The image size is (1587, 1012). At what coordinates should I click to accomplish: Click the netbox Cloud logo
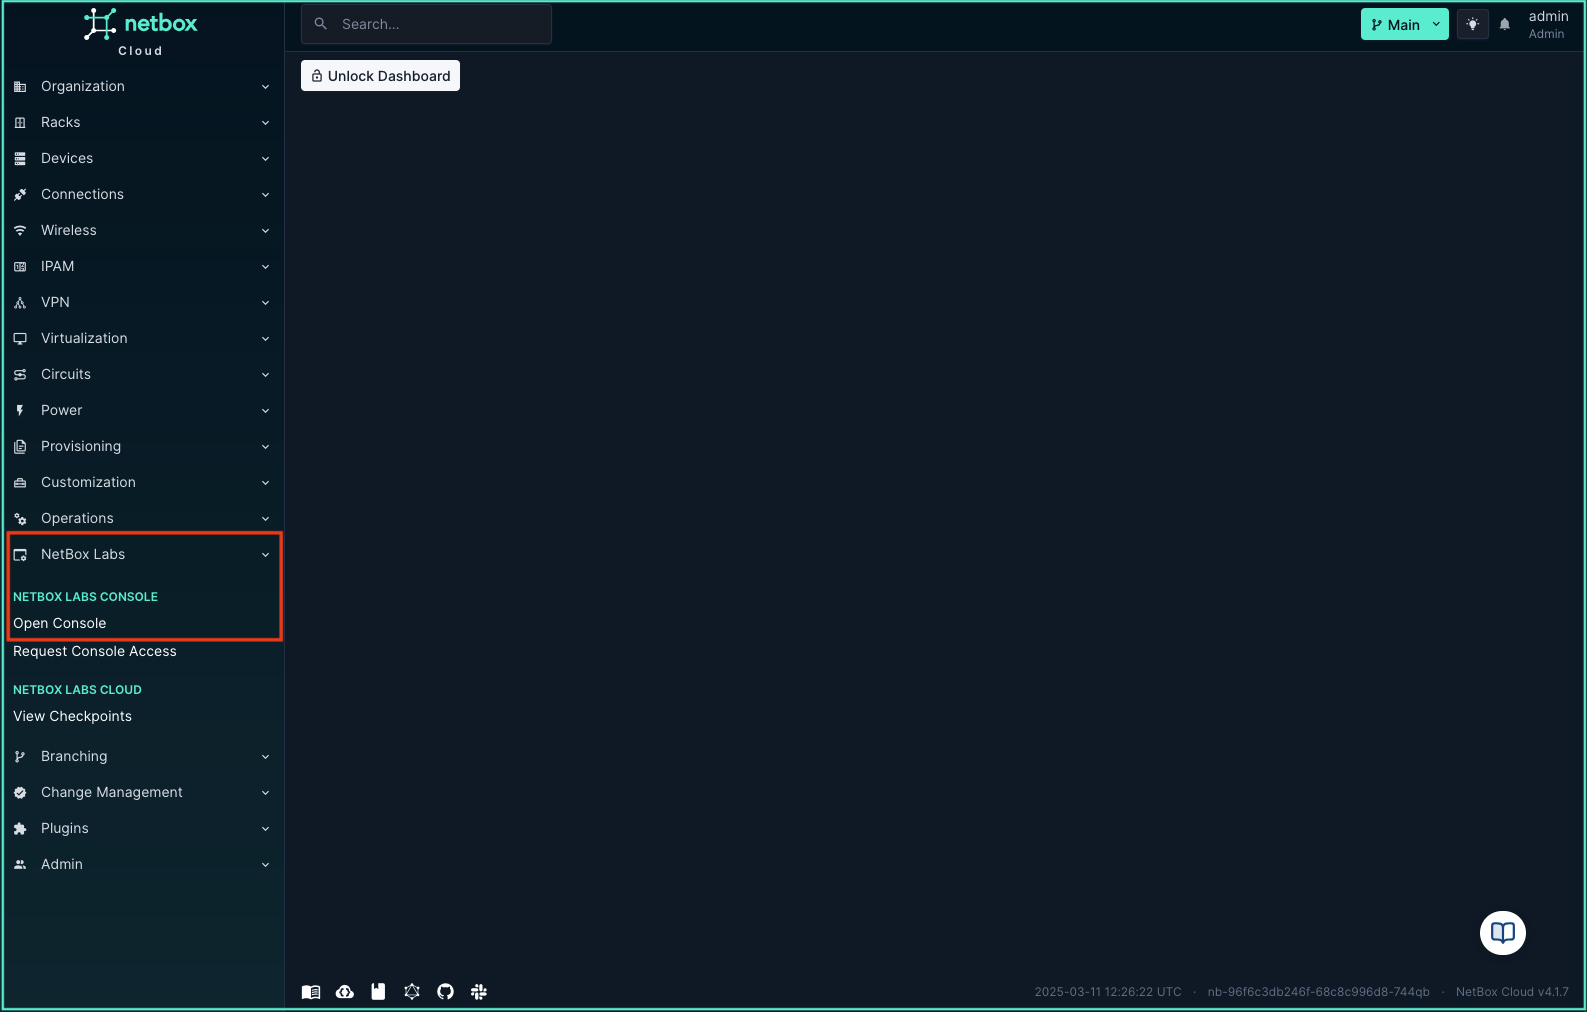[141, 32]
